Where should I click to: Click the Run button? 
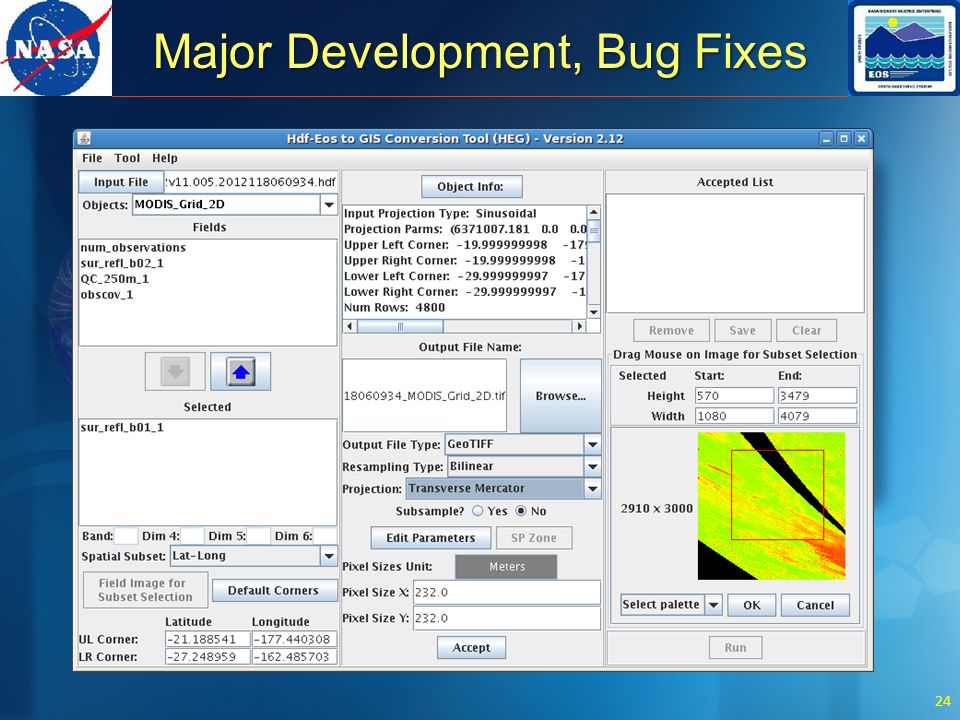[x=735, y=648]
